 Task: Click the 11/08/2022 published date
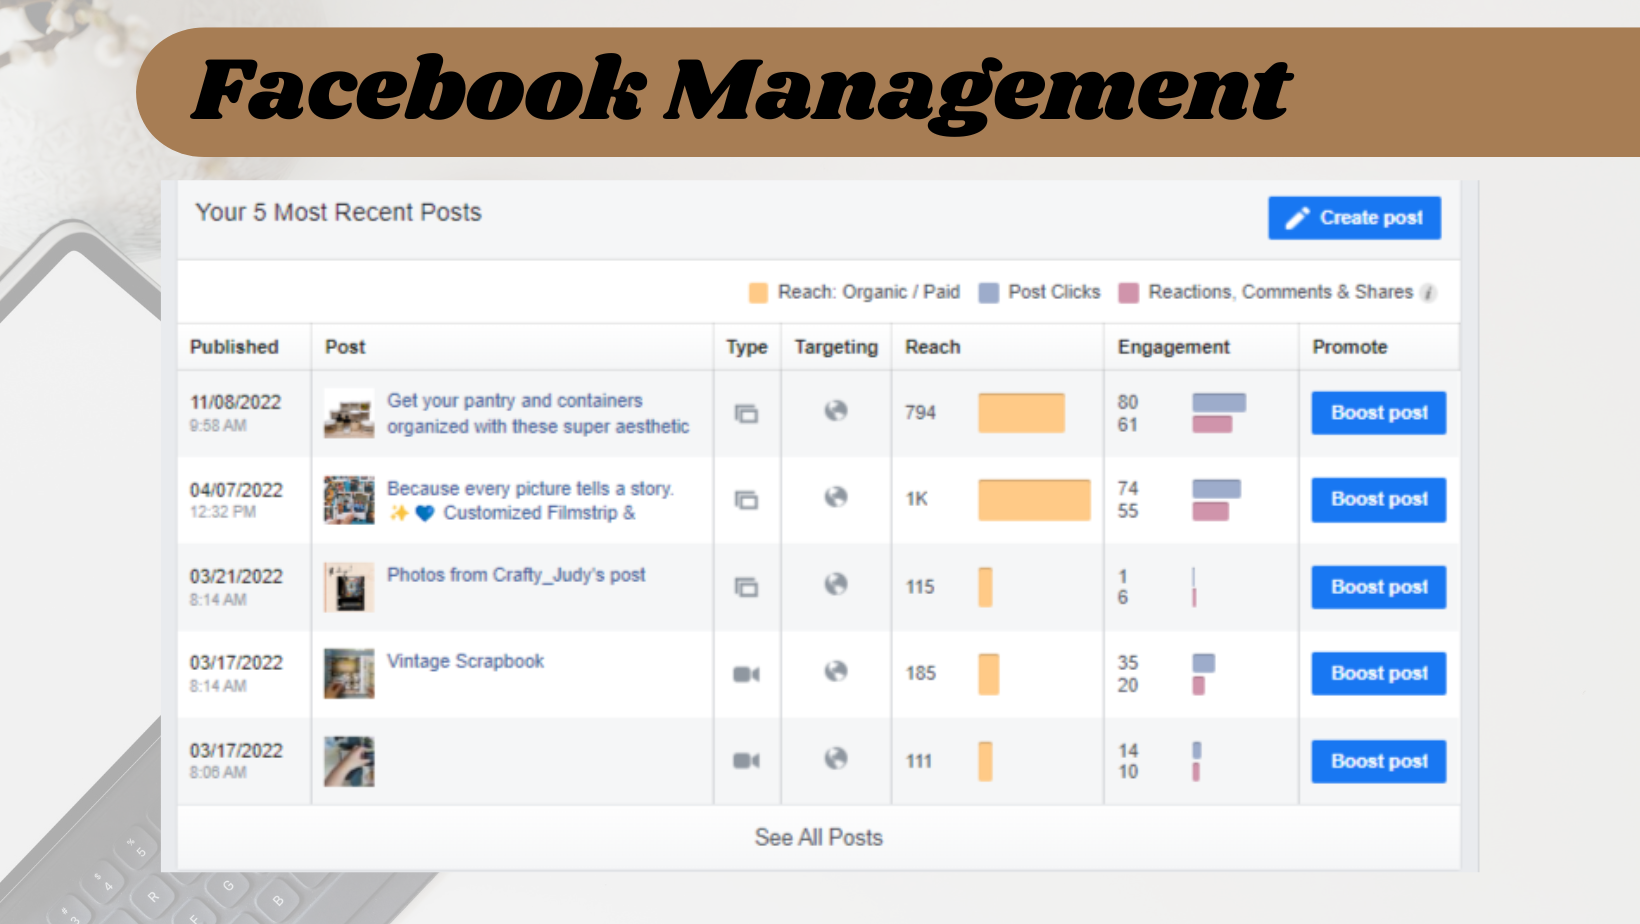pos(235,402)
